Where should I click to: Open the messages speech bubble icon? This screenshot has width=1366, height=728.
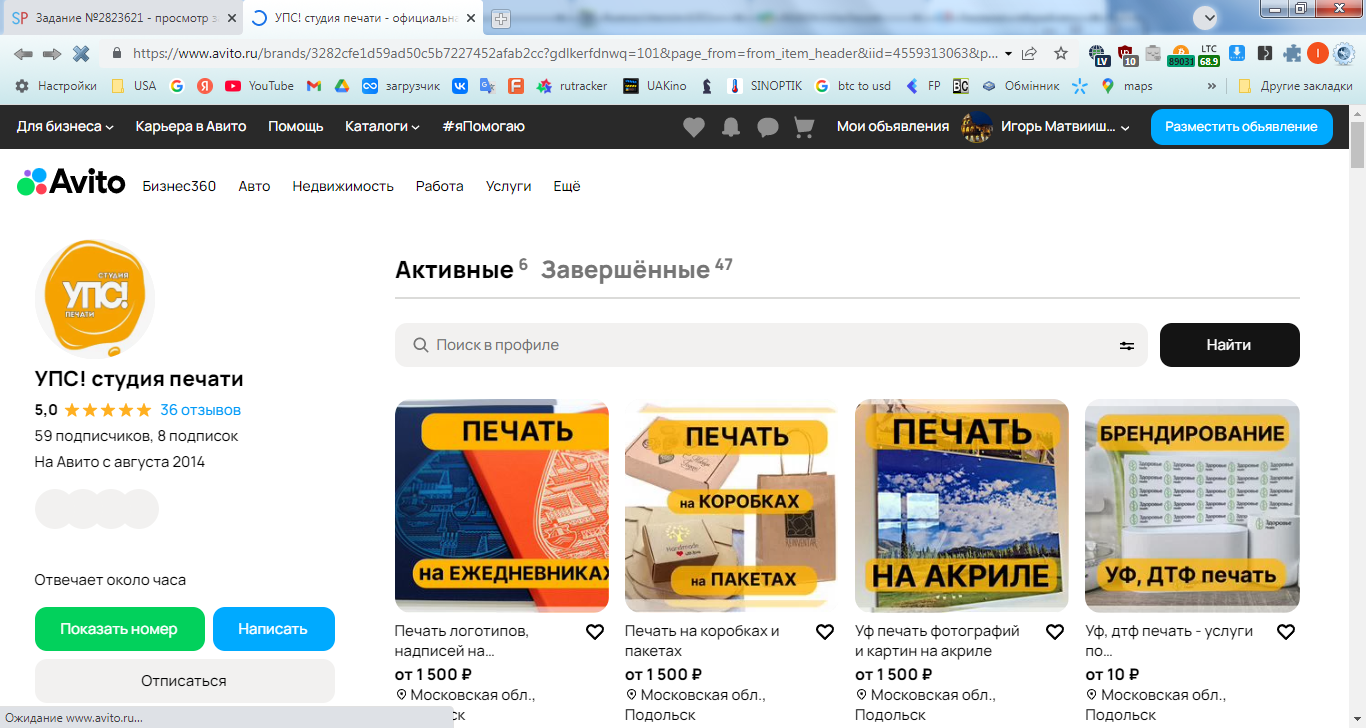[768, 127]
